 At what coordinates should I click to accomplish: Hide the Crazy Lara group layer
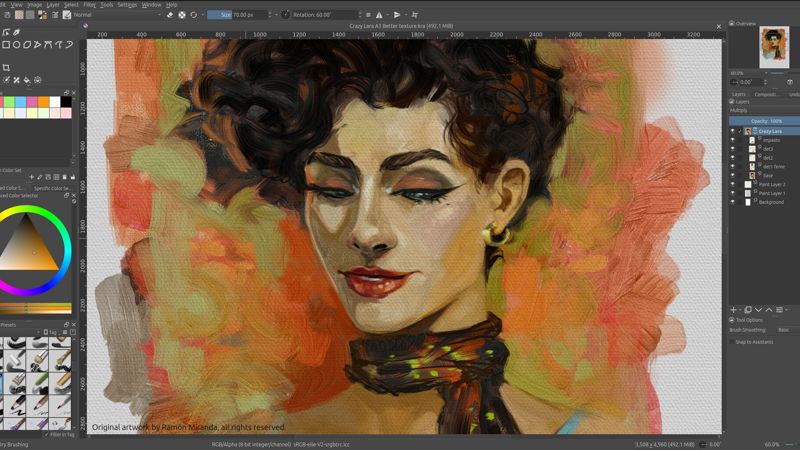point(733,131)
